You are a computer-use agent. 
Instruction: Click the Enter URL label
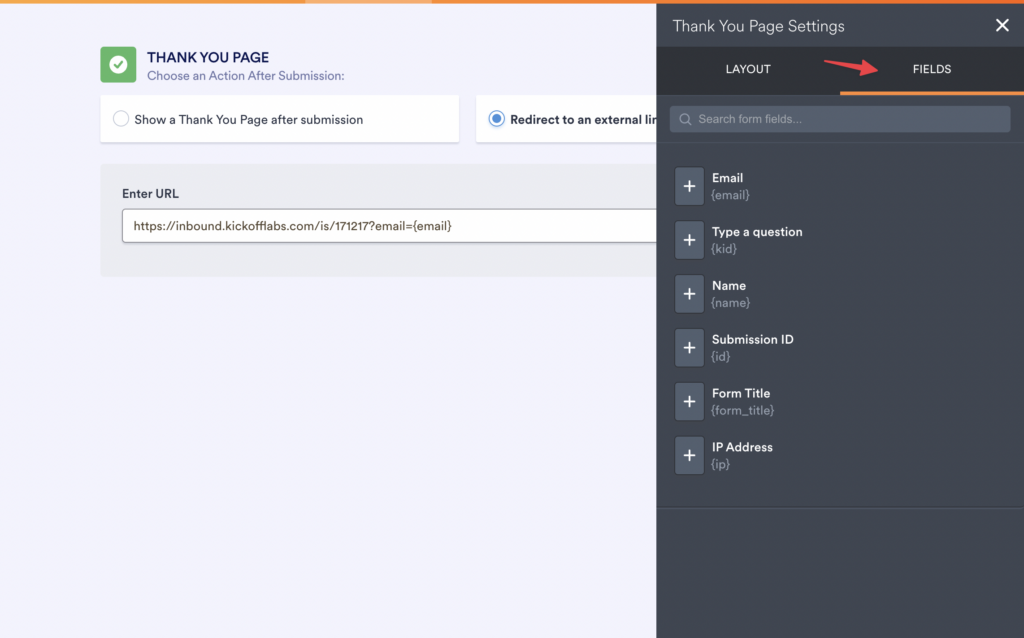[150, 193]
